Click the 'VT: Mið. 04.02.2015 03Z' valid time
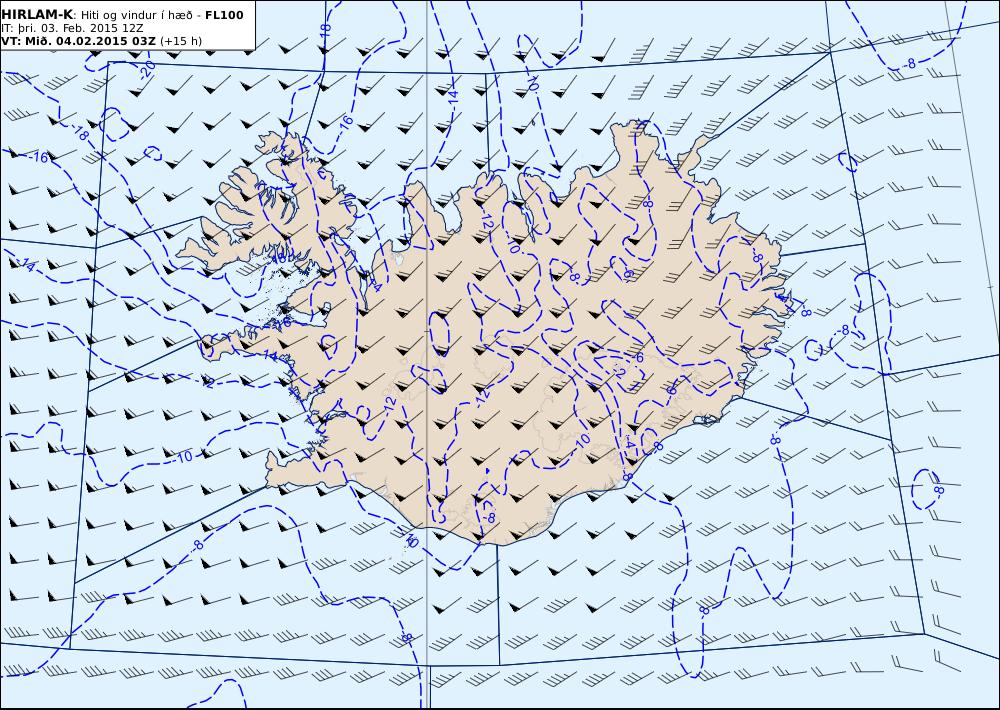Viewport: 1000px width, 710px height. pyautogui.click(x=78, y=41)
